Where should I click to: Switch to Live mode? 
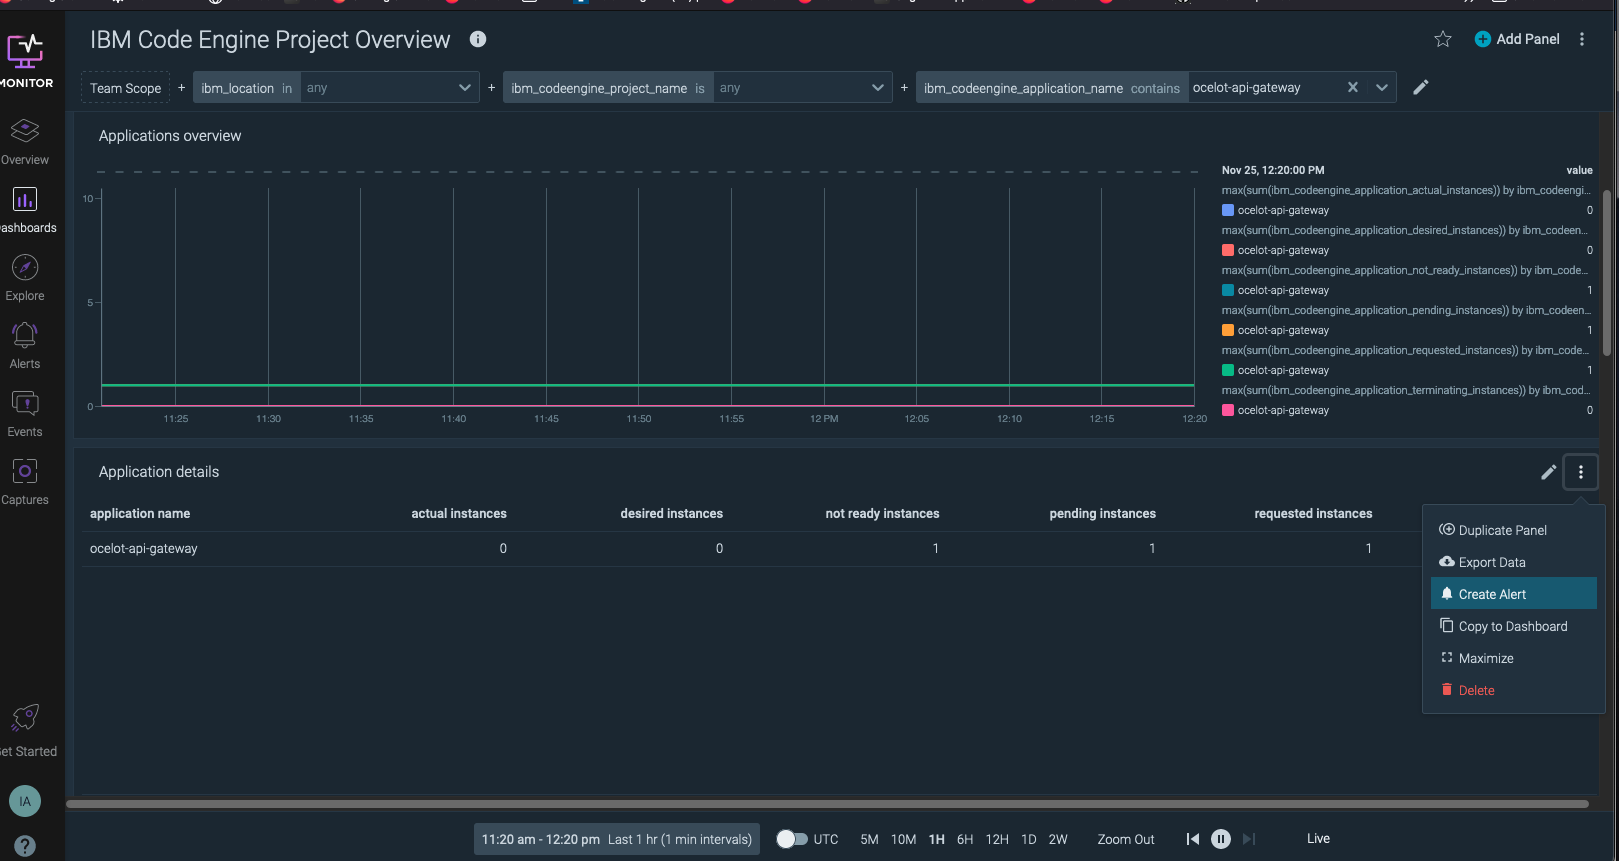[x=1318, y=838]
